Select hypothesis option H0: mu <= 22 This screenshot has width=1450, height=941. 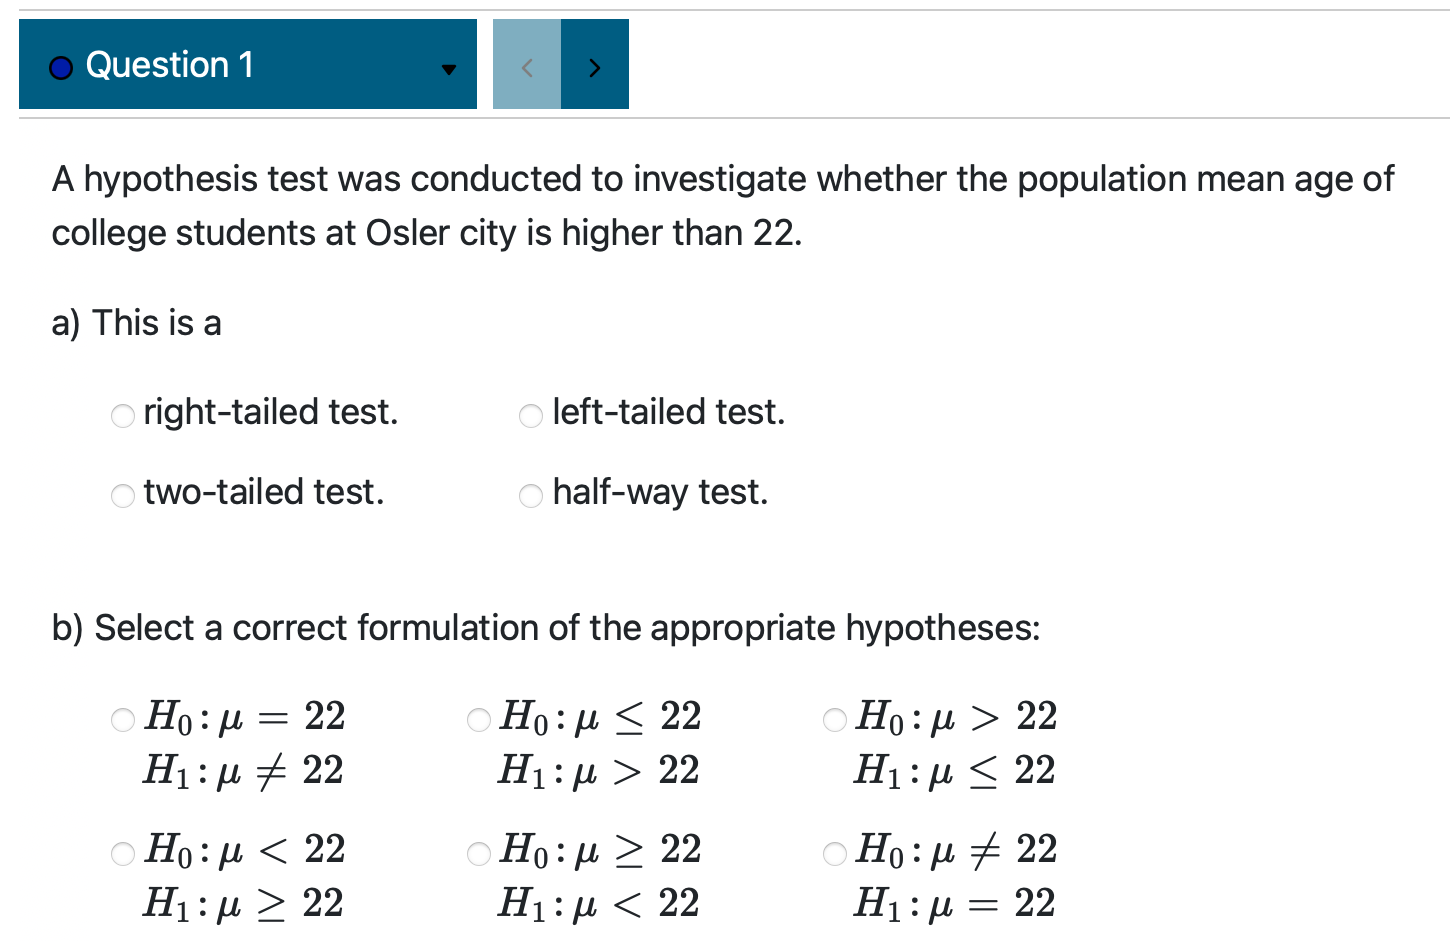click(478, 719)
